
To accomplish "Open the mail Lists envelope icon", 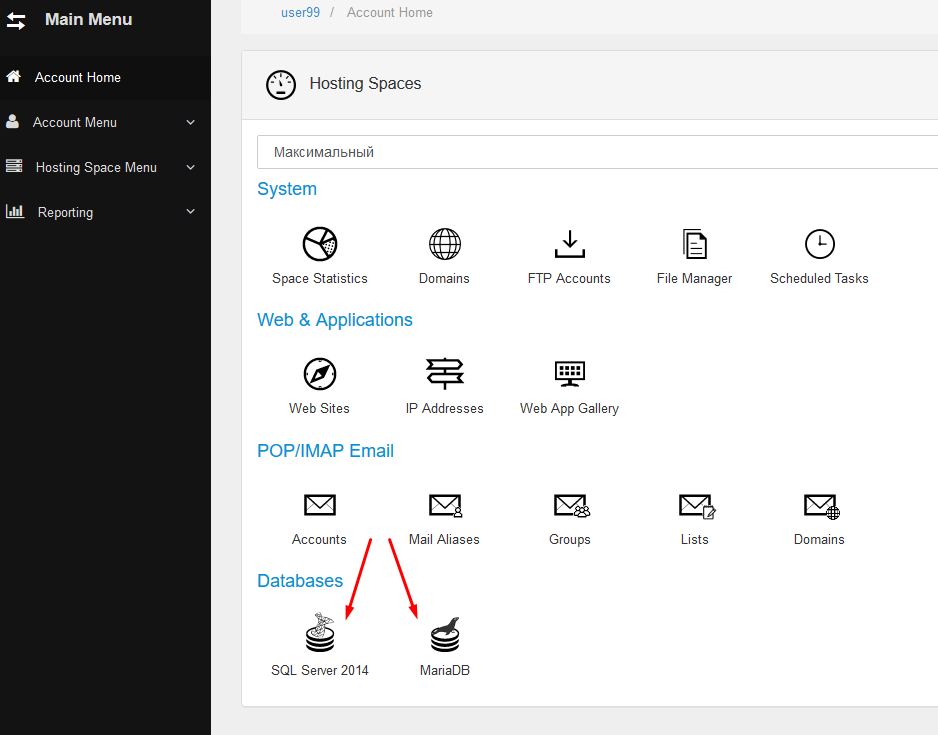I will [697, 506].
